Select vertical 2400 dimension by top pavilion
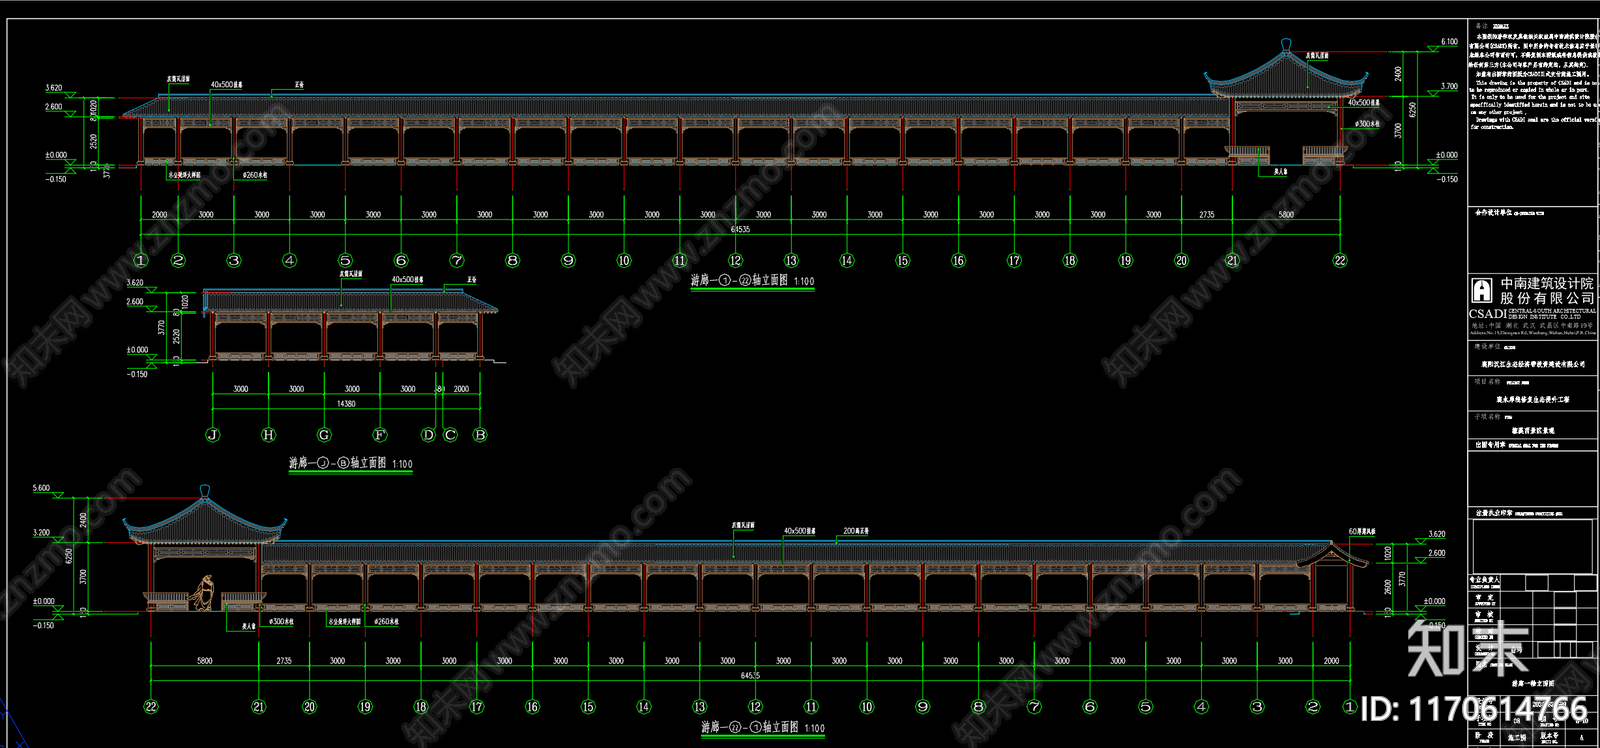1600x748 pixels. pos(1398,73)
